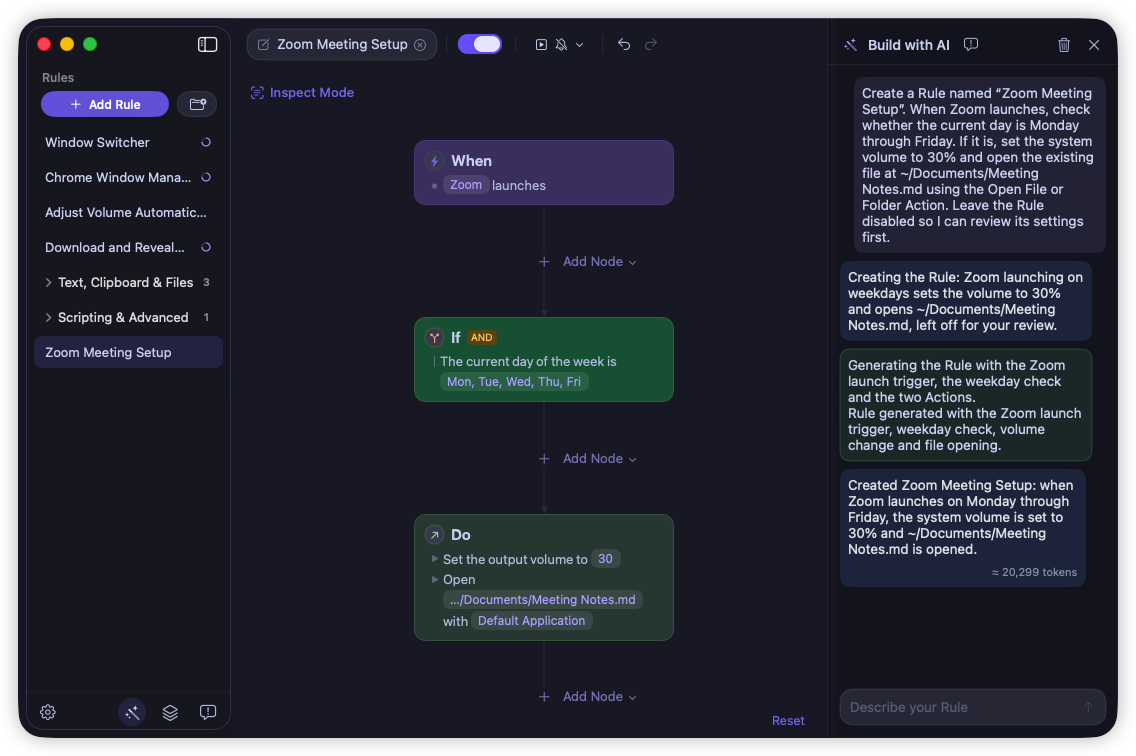Click the Build with AI sparkle icon

(x=851, y=45)
